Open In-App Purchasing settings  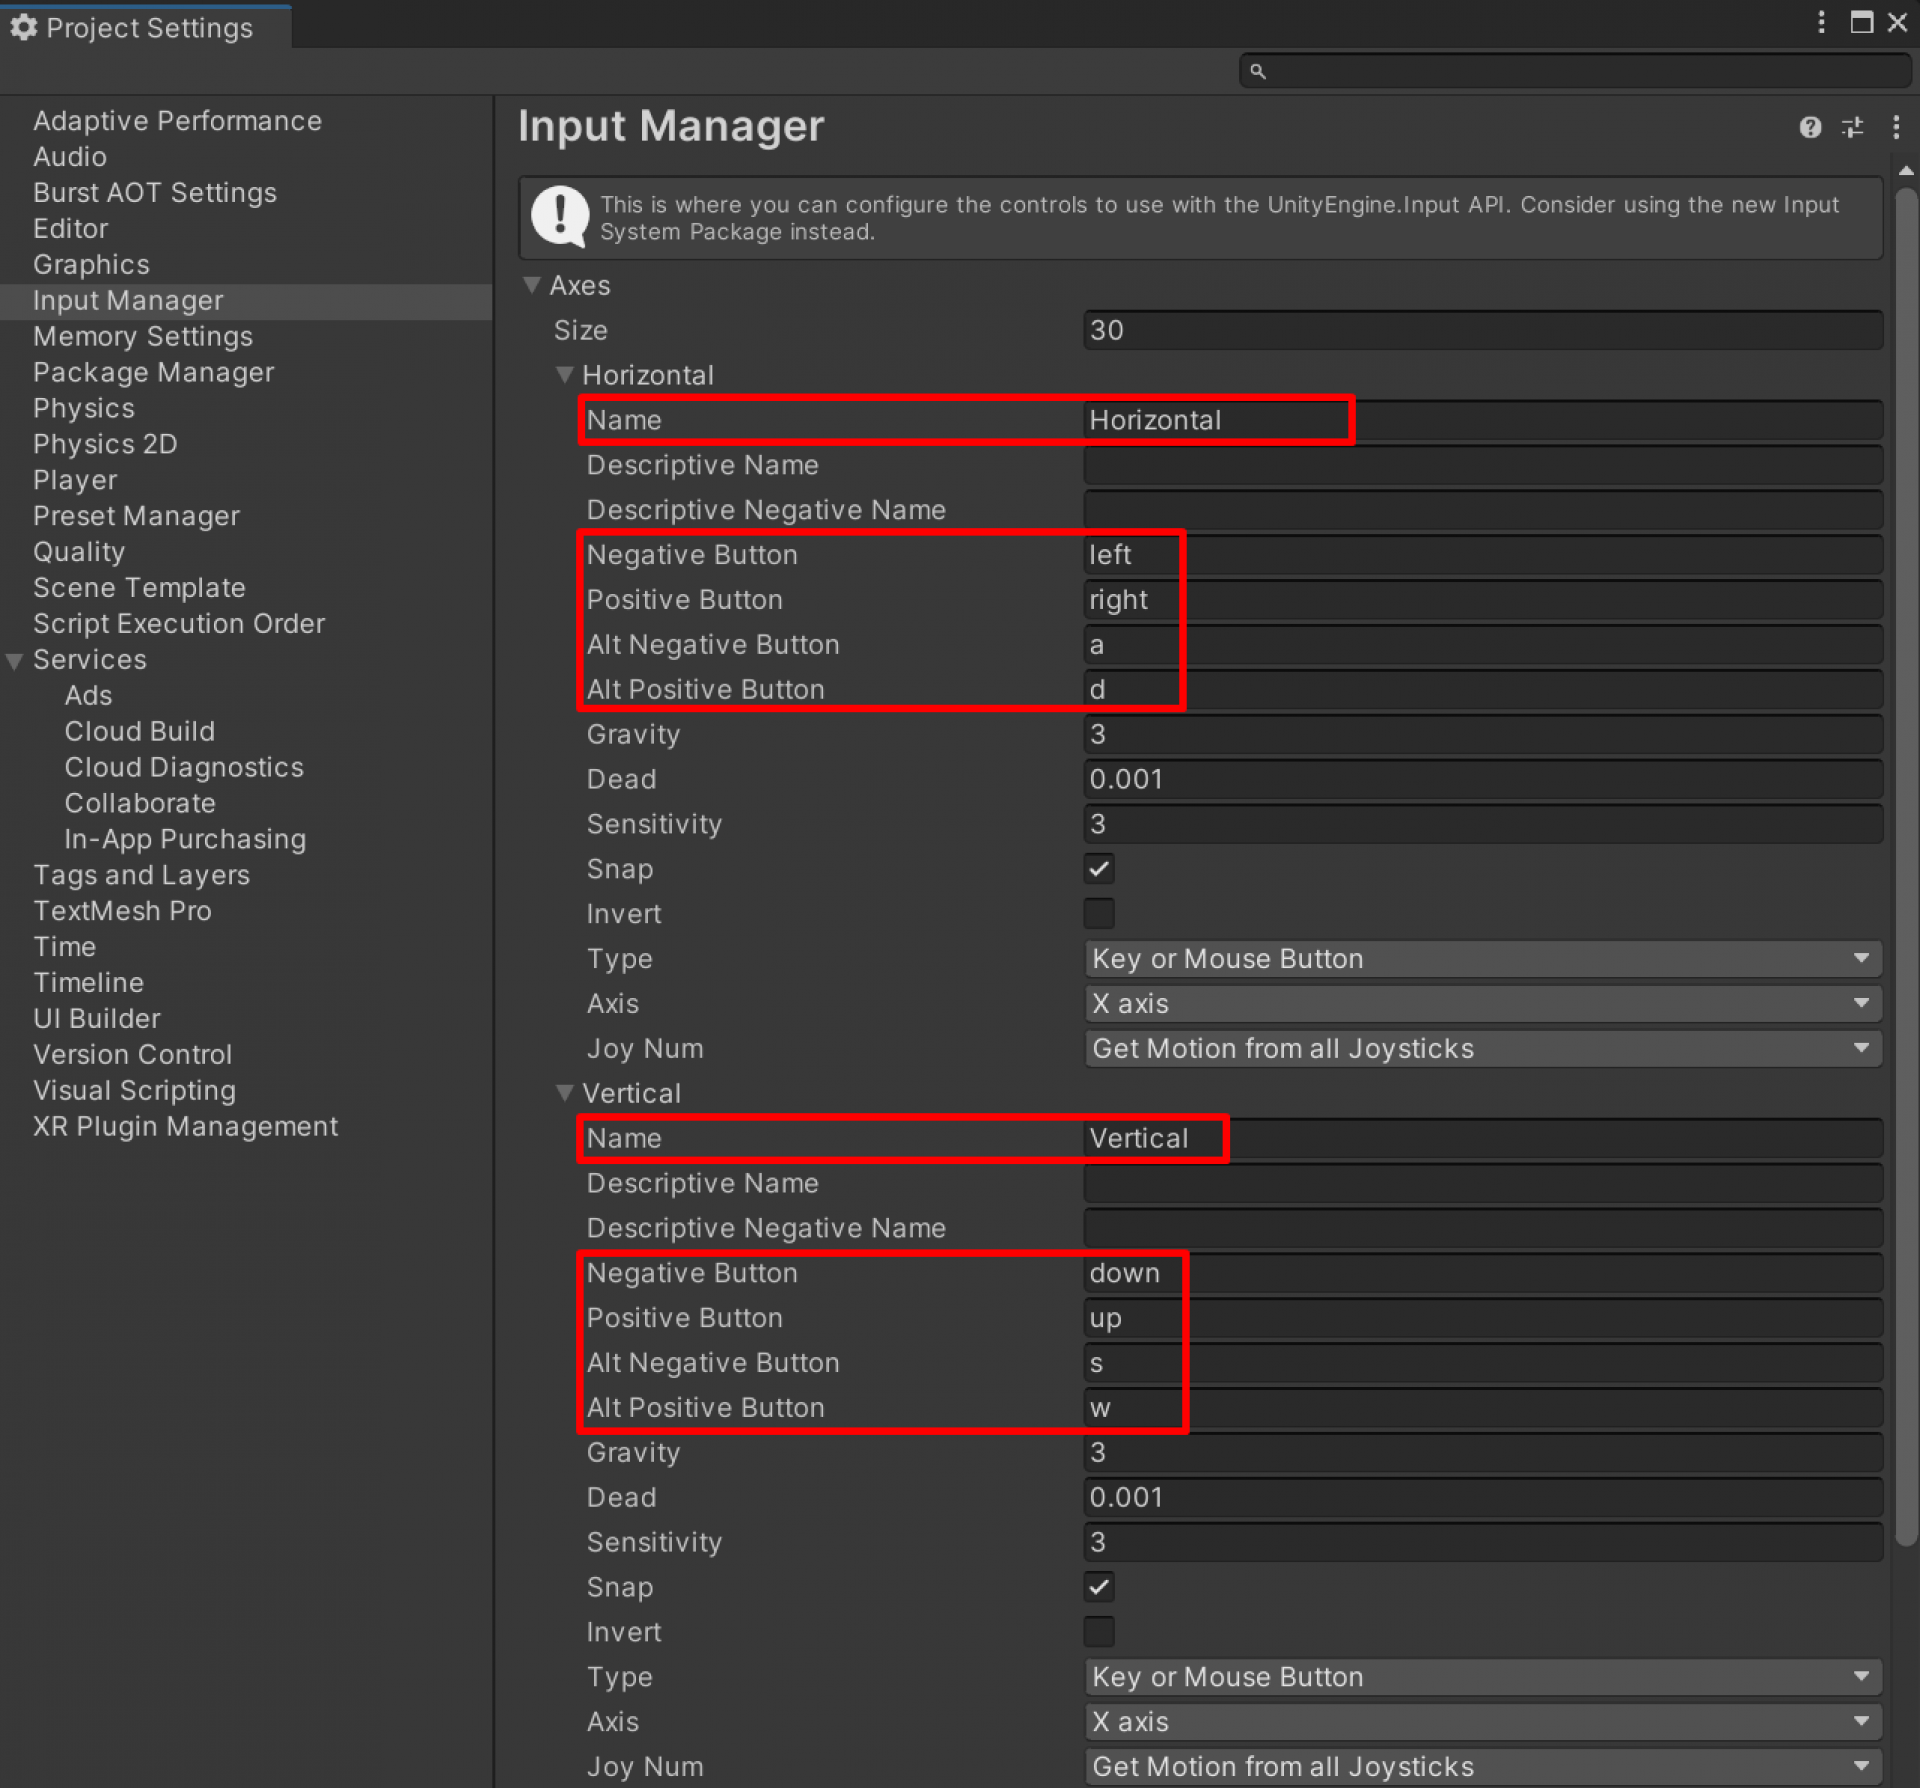pyautogui.click(x=185, y=840)
